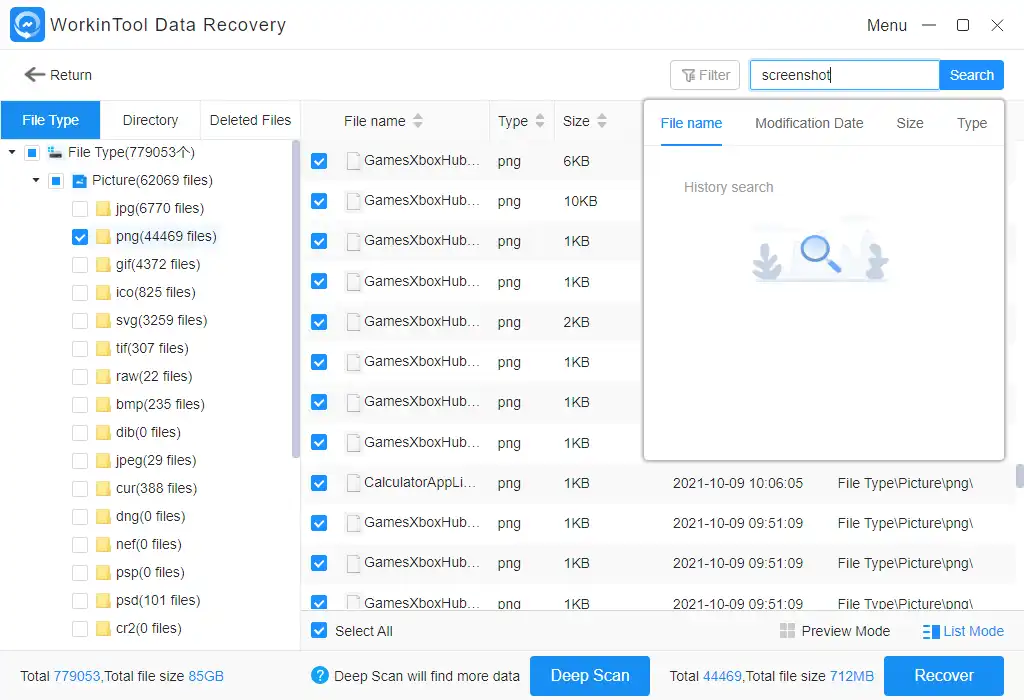
Task: Click the search box containing screenshot
Action: coord(844,75)
